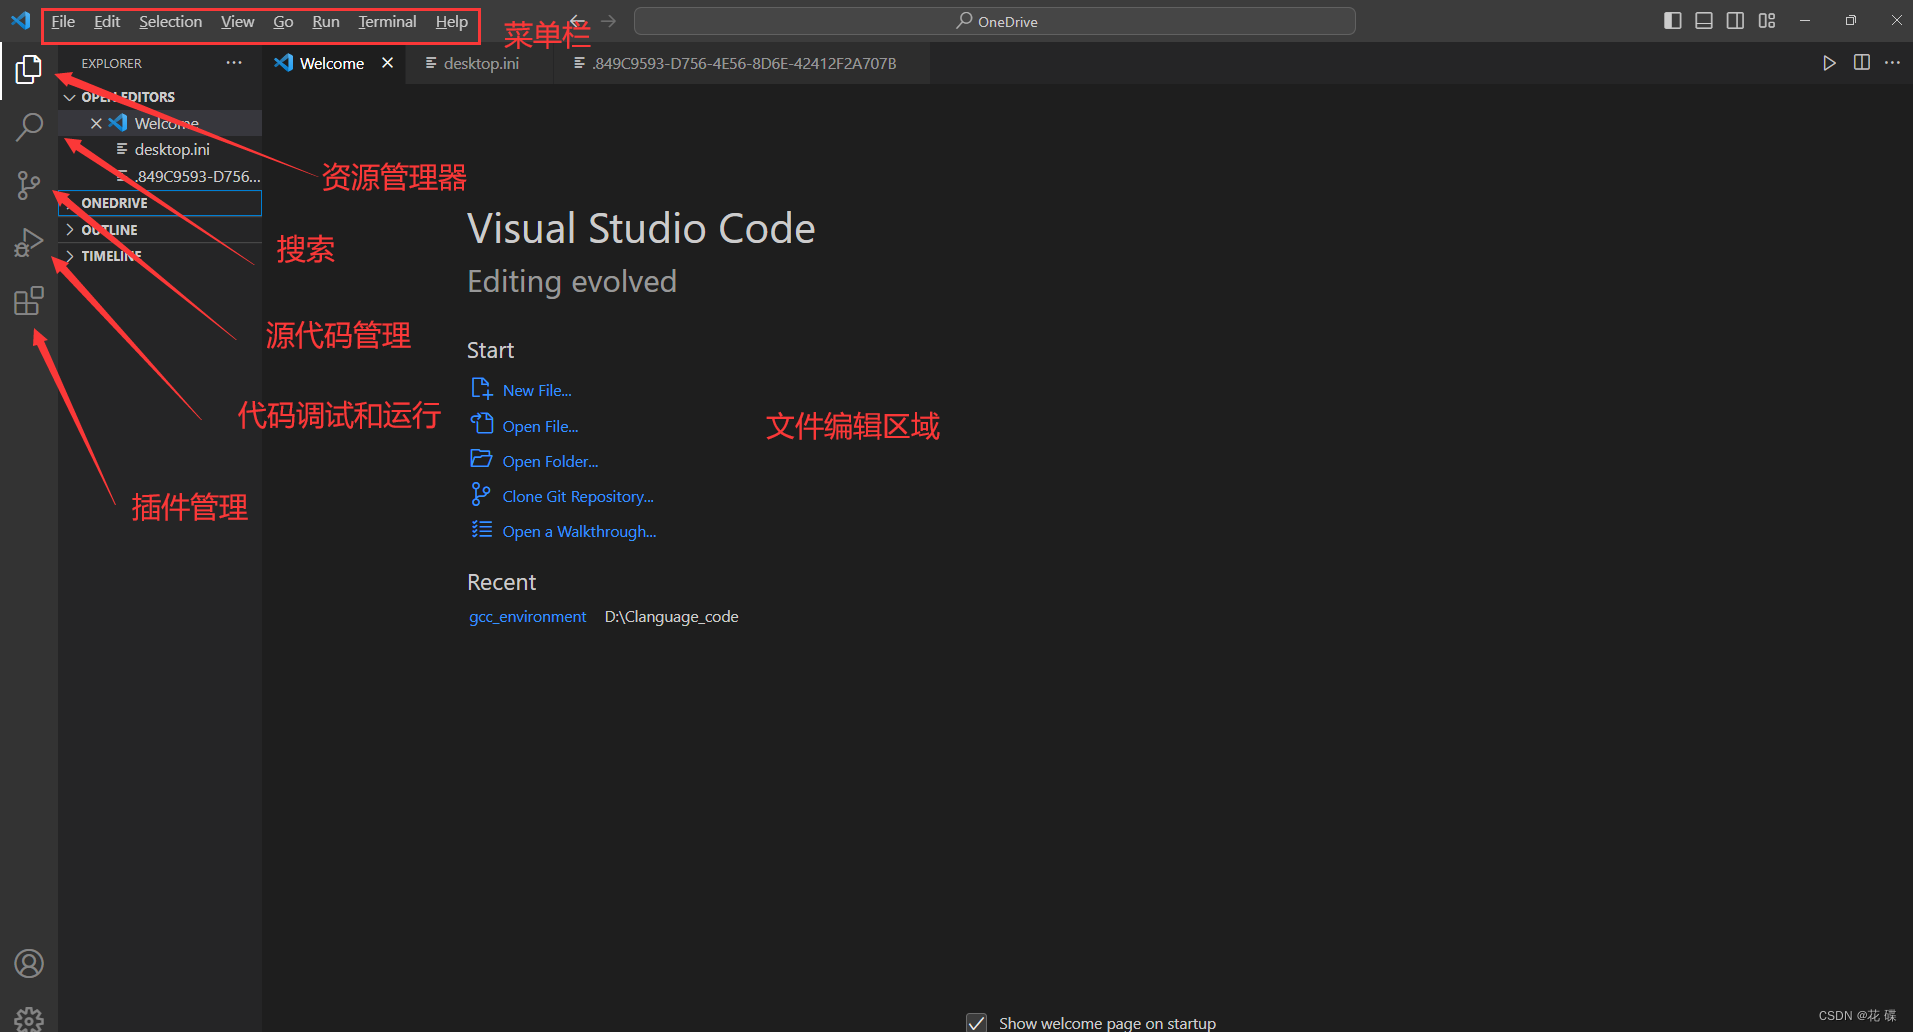Open the Terminal menu
The width and height of the screenshot is (1913, 1032).
point(386,21)
